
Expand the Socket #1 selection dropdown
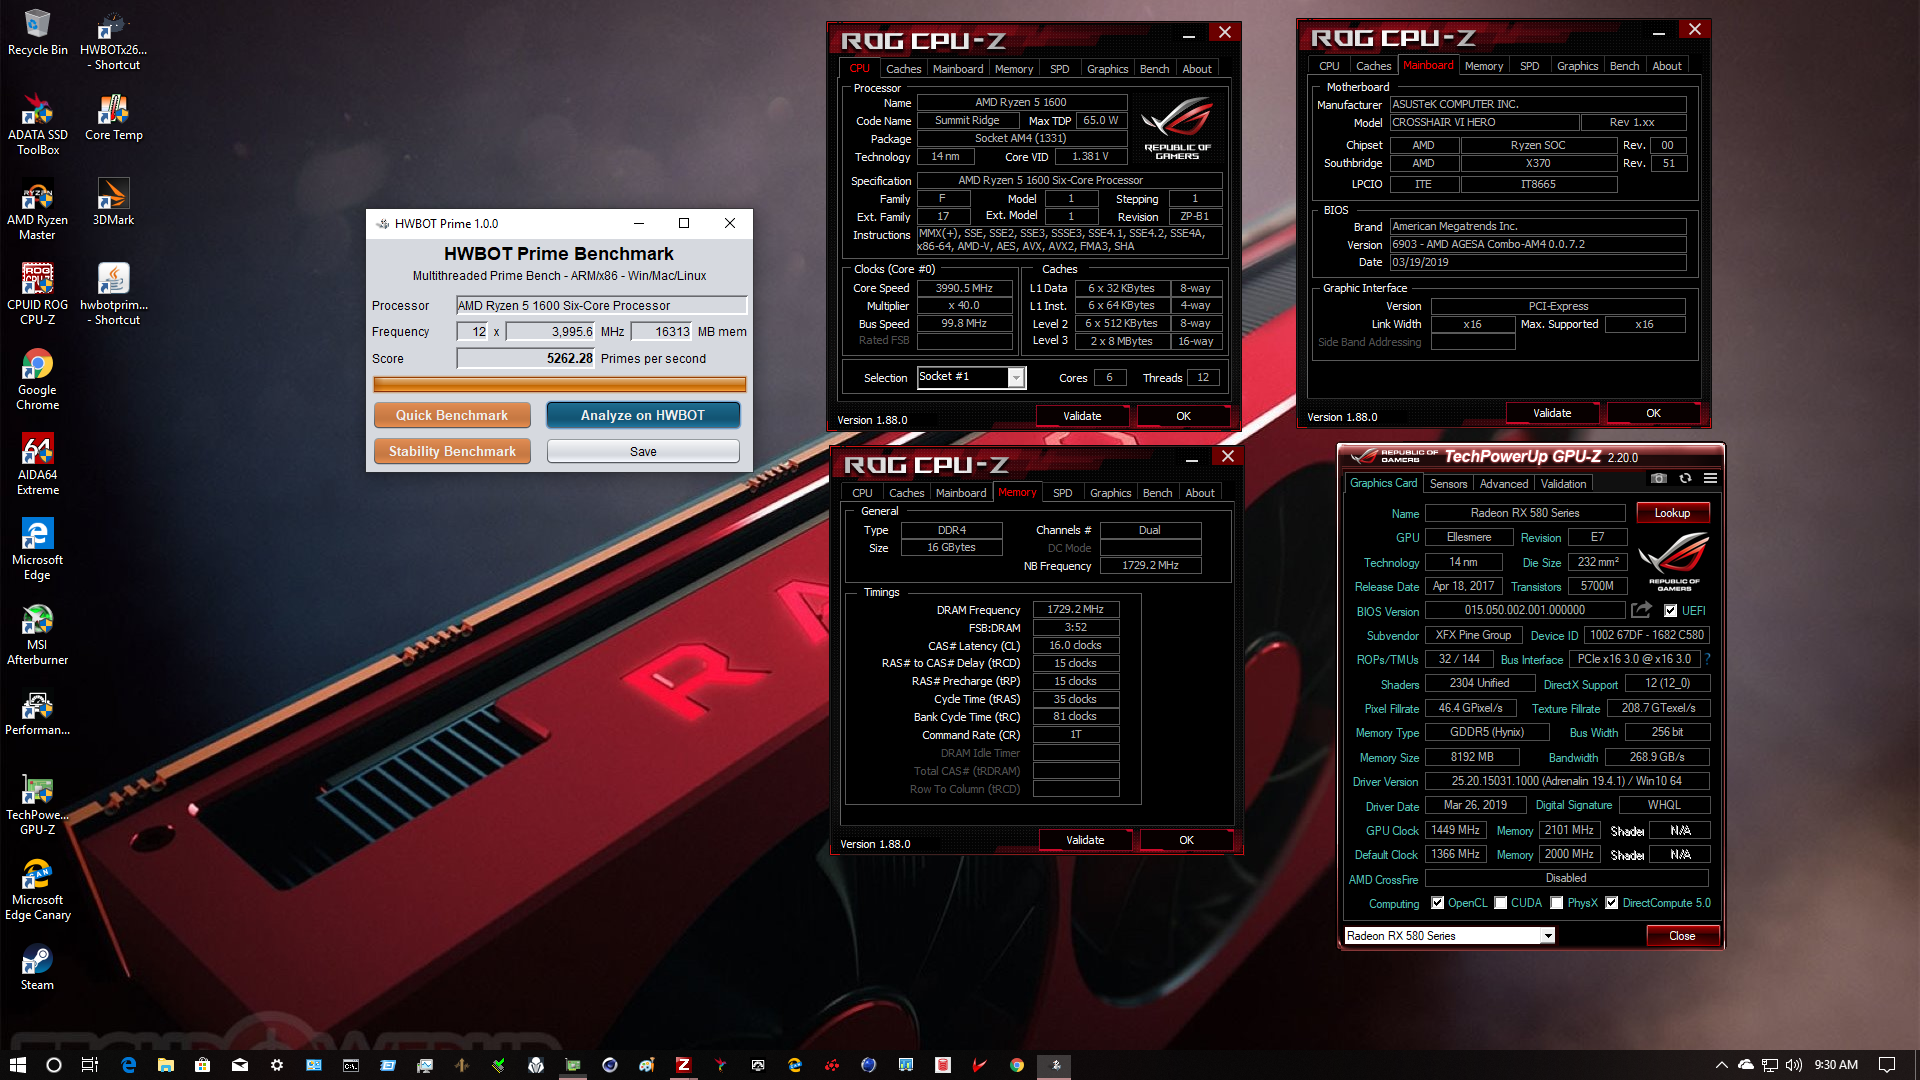(x=1016, y=377)
